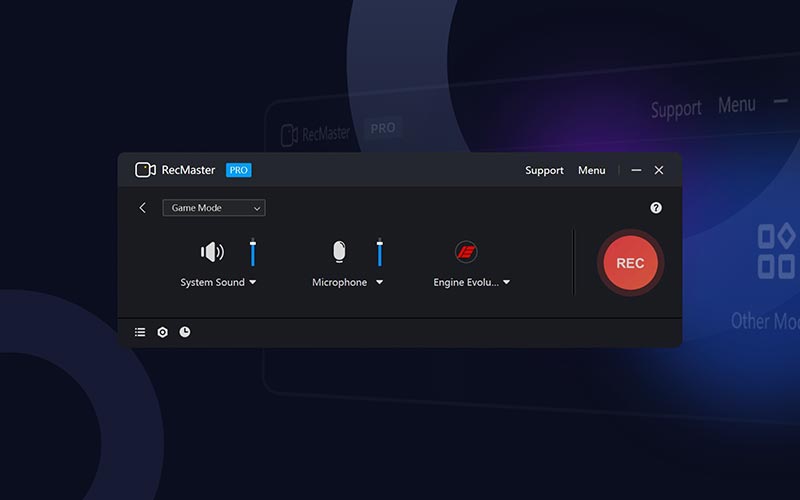Screen dimensions: 800x500
Task: Open the Support link
Action: pyautogui.click(x=544, y=170)
